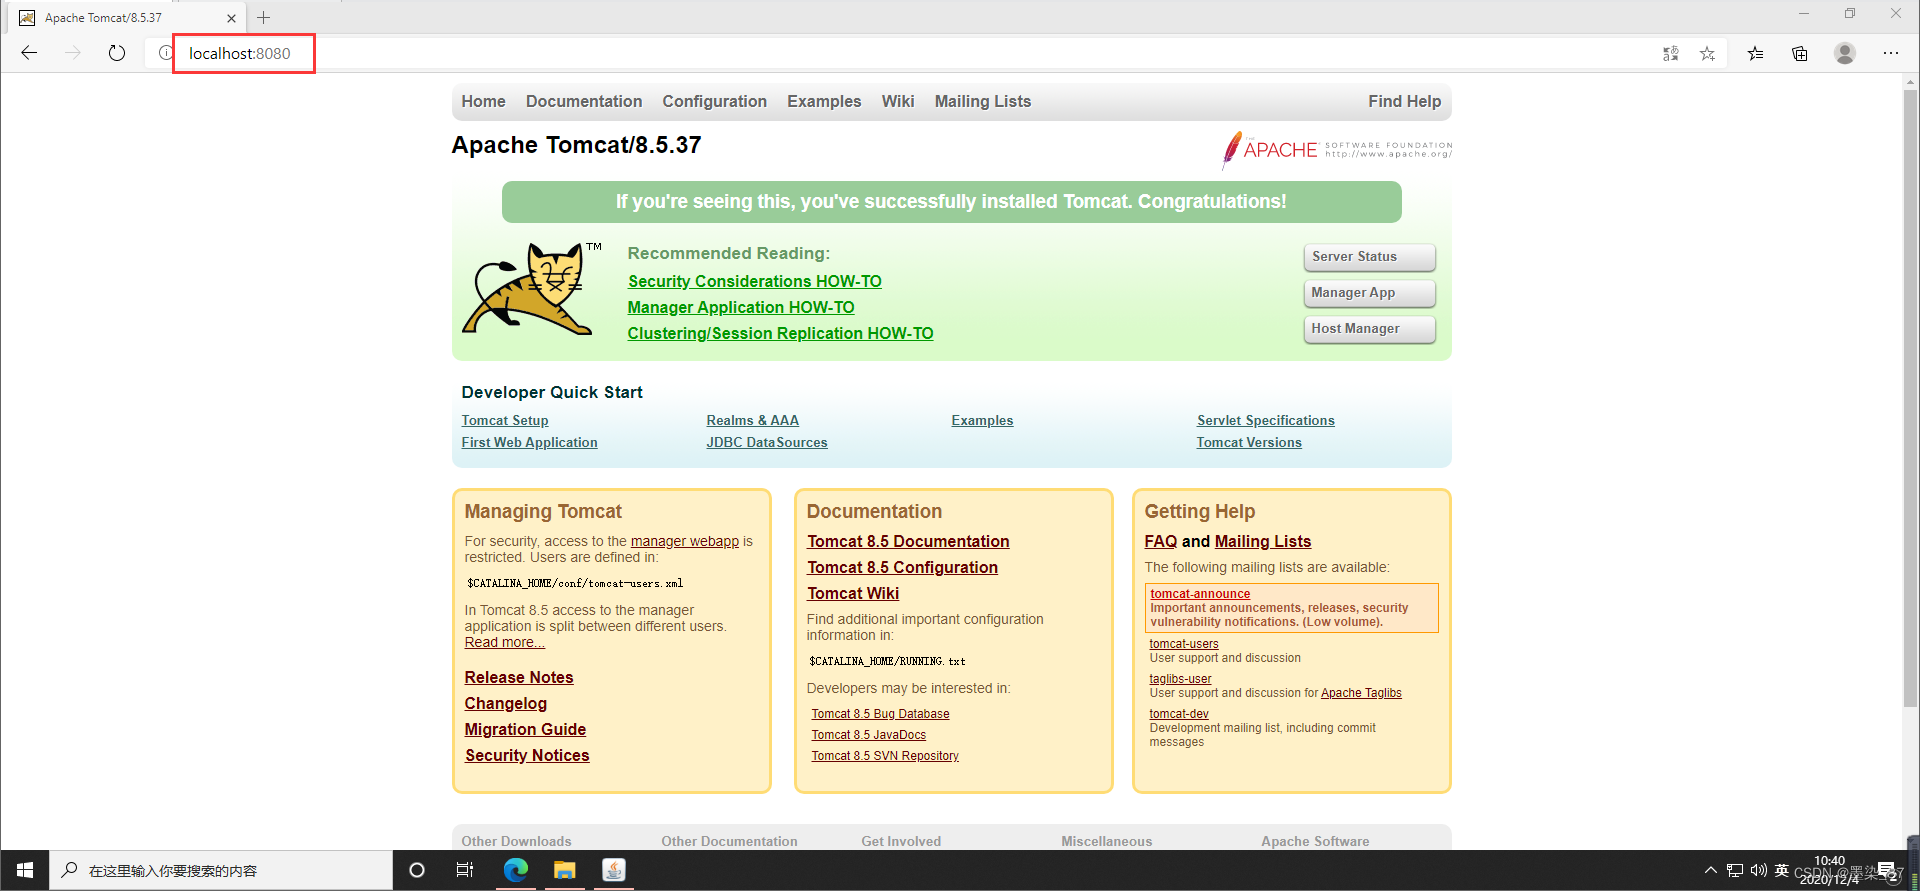Click the Windows taskbar search box
The height and width of the screenshot is (891, 1920).
[220, 870]
